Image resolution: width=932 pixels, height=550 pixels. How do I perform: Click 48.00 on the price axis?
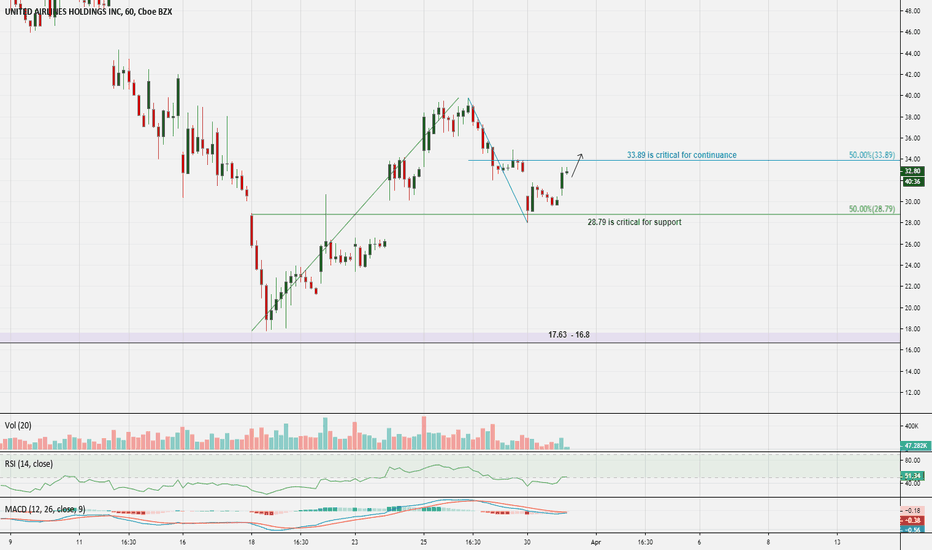point(912,11)
